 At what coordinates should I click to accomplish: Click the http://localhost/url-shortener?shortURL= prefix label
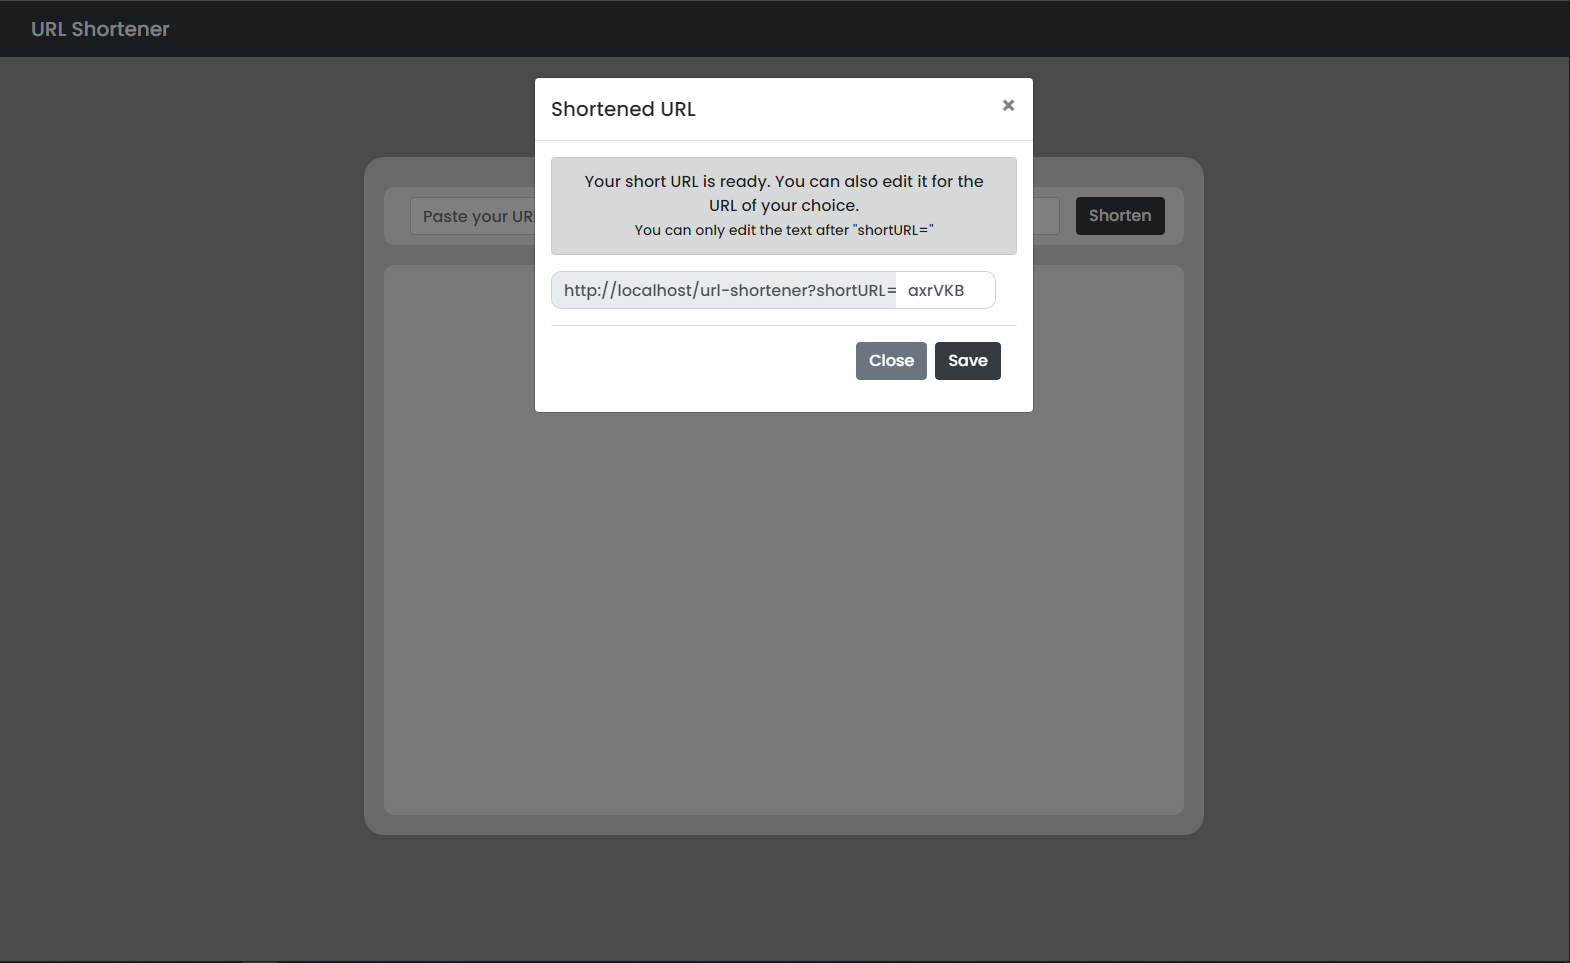pos(730,290)
